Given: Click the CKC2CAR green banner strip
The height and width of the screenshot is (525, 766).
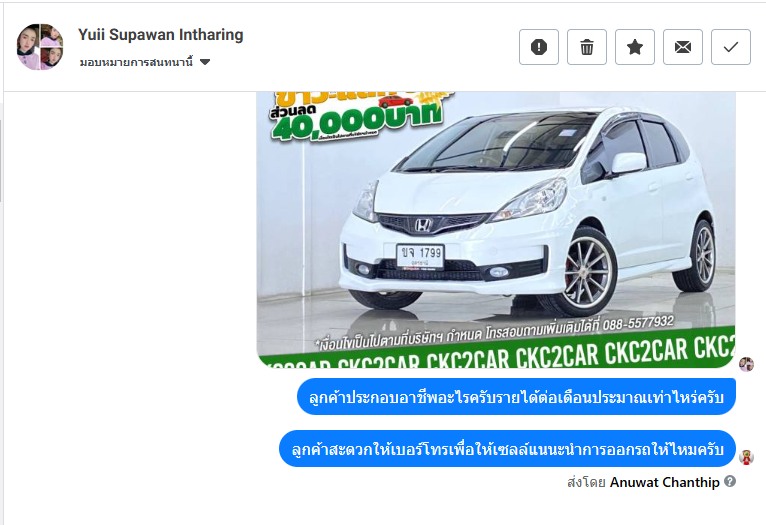Looking at the screenshot, I should pos(496,353).
